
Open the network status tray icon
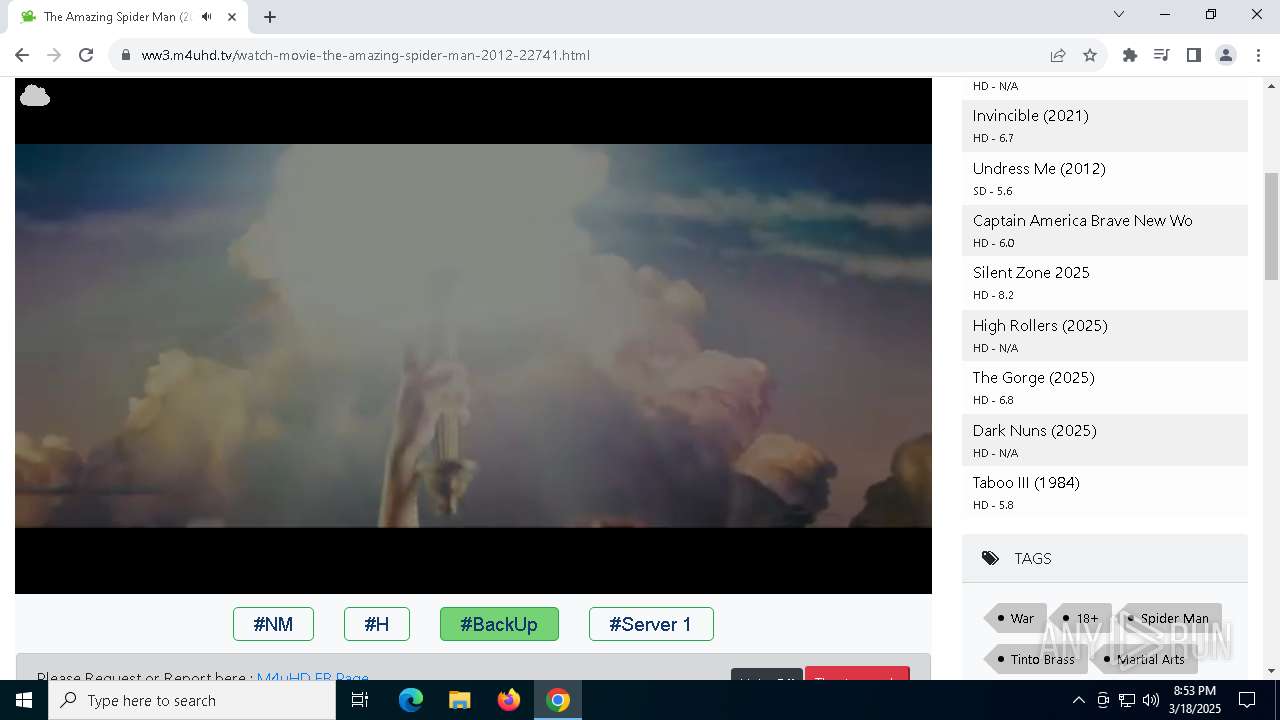click(x=1127, y=700)
